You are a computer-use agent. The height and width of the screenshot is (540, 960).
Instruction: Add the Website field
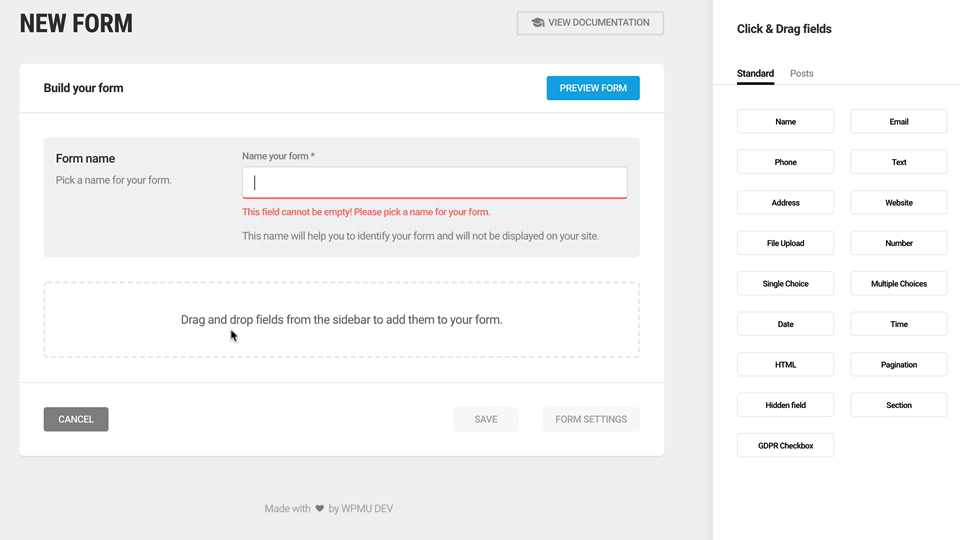pyautogui.click(x=898, y=203)
